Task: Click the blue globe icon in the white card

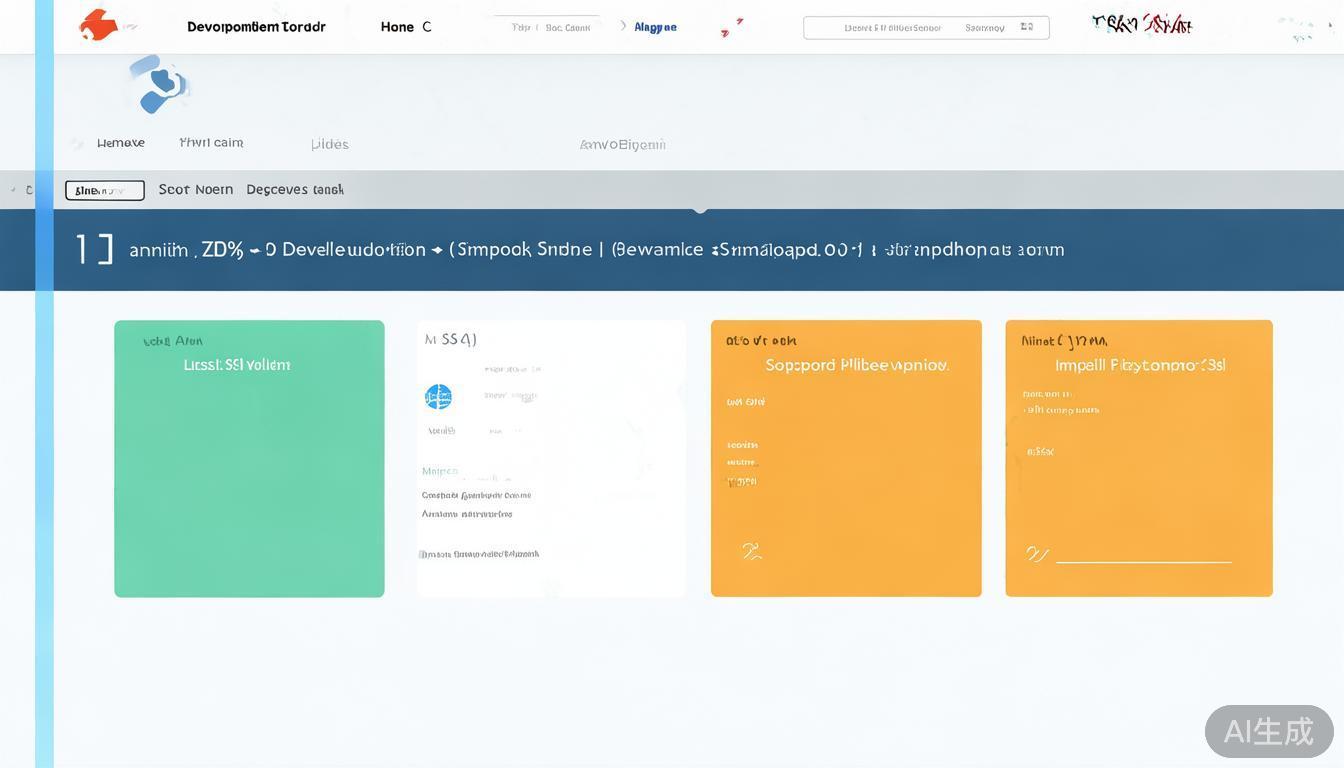Action: tap(438, 397)
